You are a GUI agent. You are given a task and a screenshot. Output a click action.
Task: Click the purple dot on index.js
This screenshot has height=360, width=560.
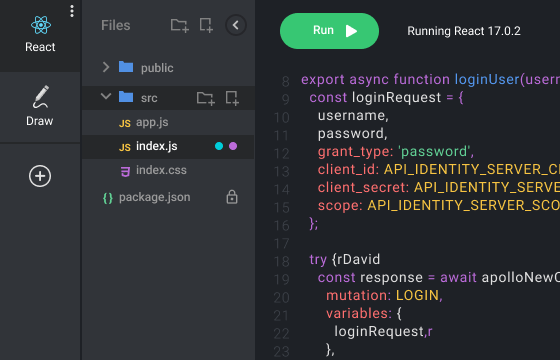233,146
